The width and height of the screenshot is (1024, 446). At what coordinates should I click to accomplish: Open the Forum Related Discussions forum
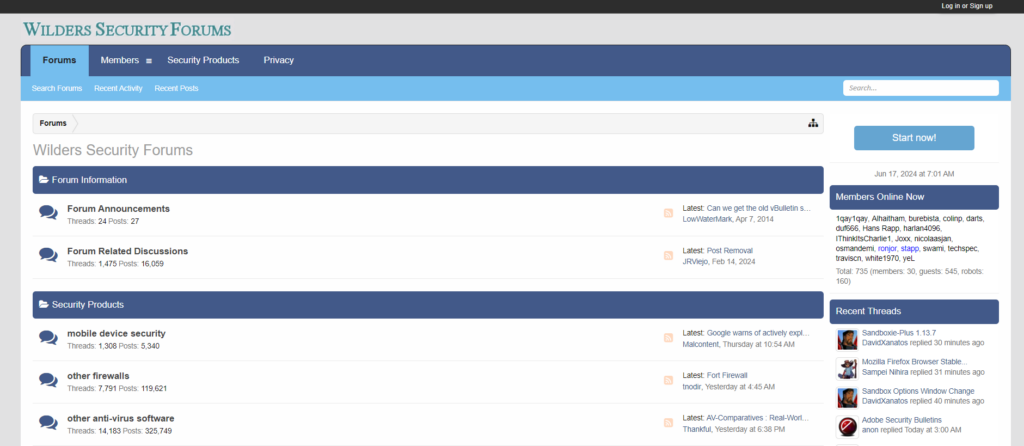(127, 251)
